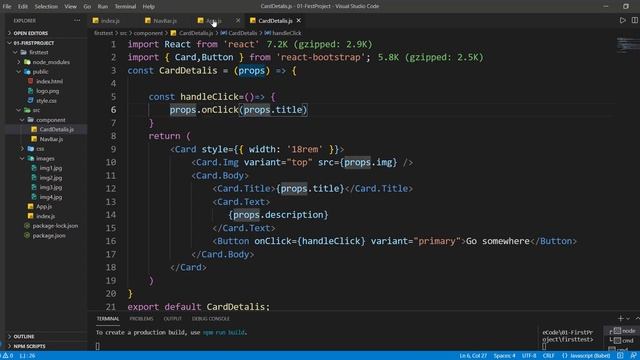The width and height of the screenshot is (640, 360).
Task: Open style.css in the explorer
Action: (x=46, y=100)
